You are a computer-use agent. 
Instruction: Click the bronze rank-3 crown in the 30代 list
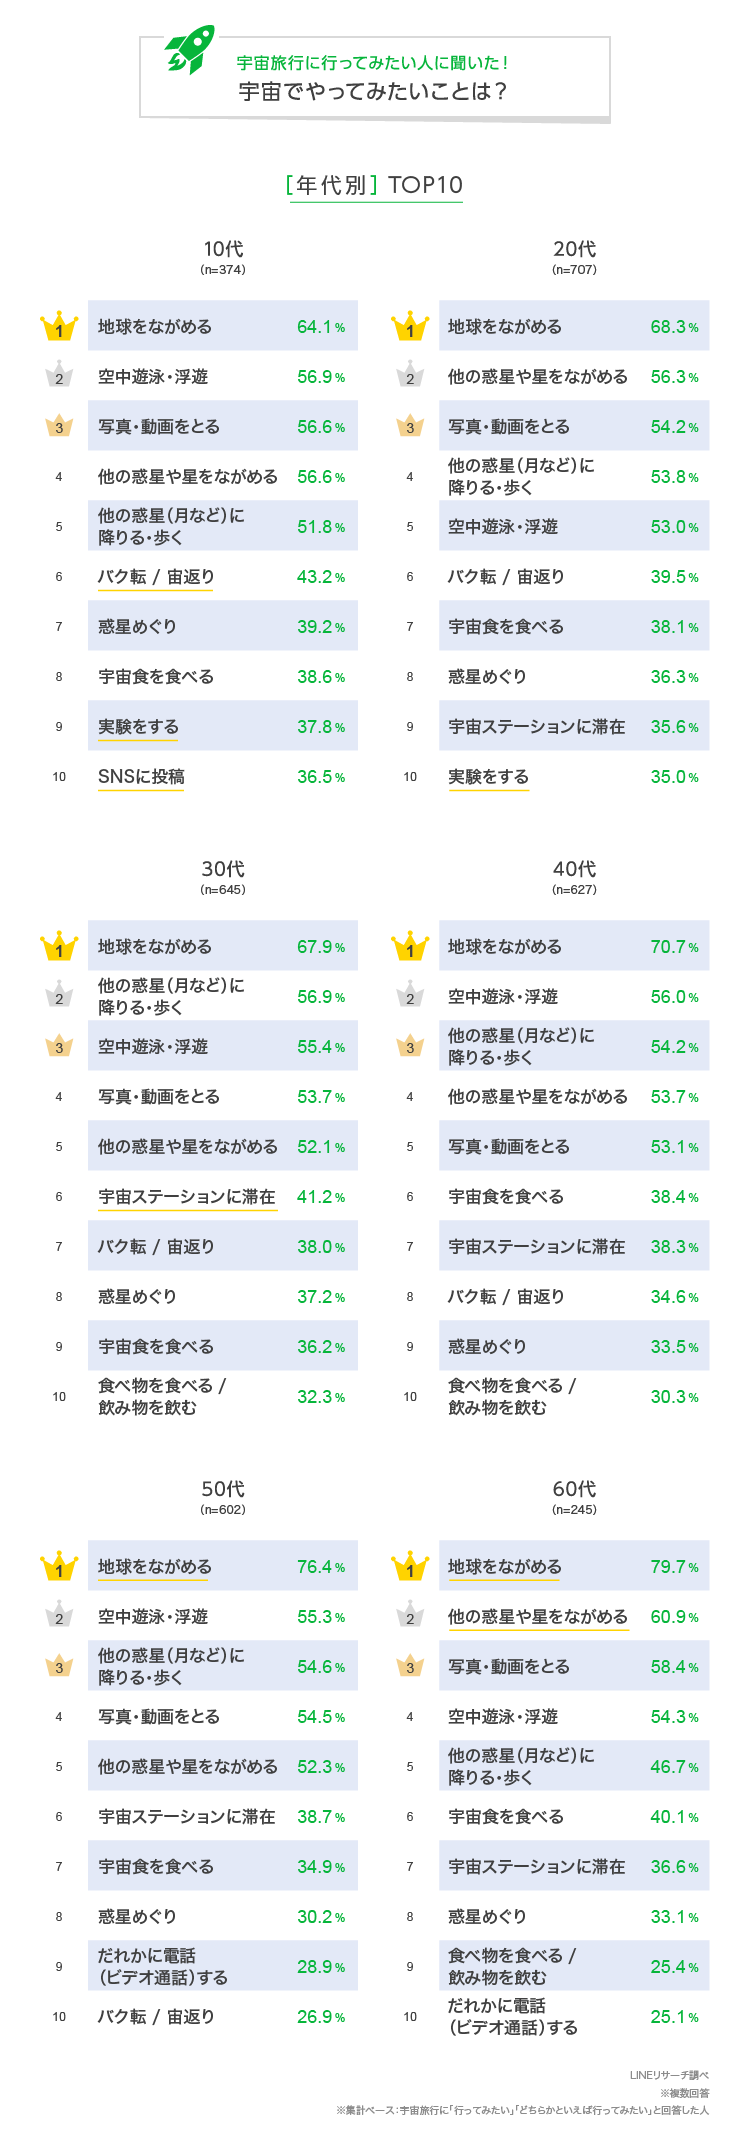pyautogui.click(x=59, y=1046)
